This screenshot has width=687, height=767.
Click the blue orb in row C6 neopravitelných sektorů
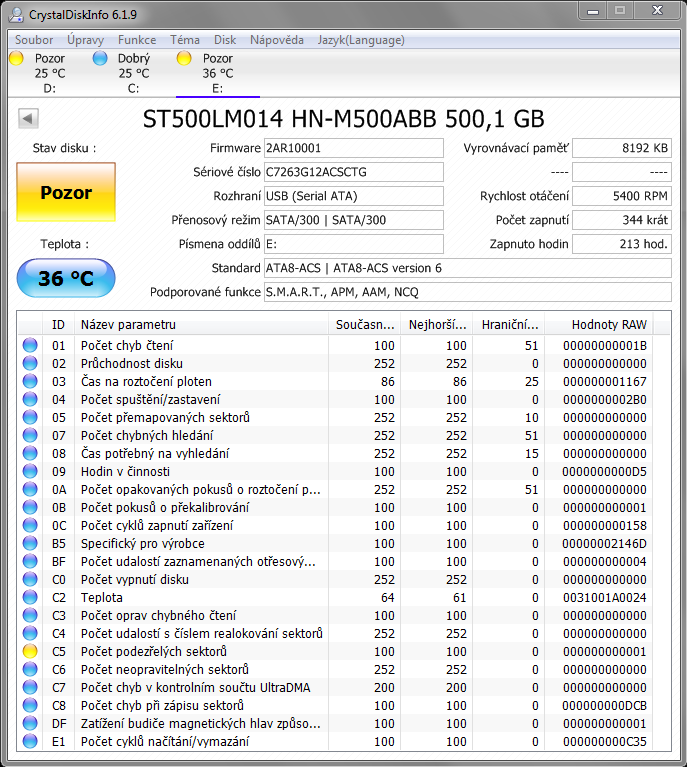coord(30,669)
